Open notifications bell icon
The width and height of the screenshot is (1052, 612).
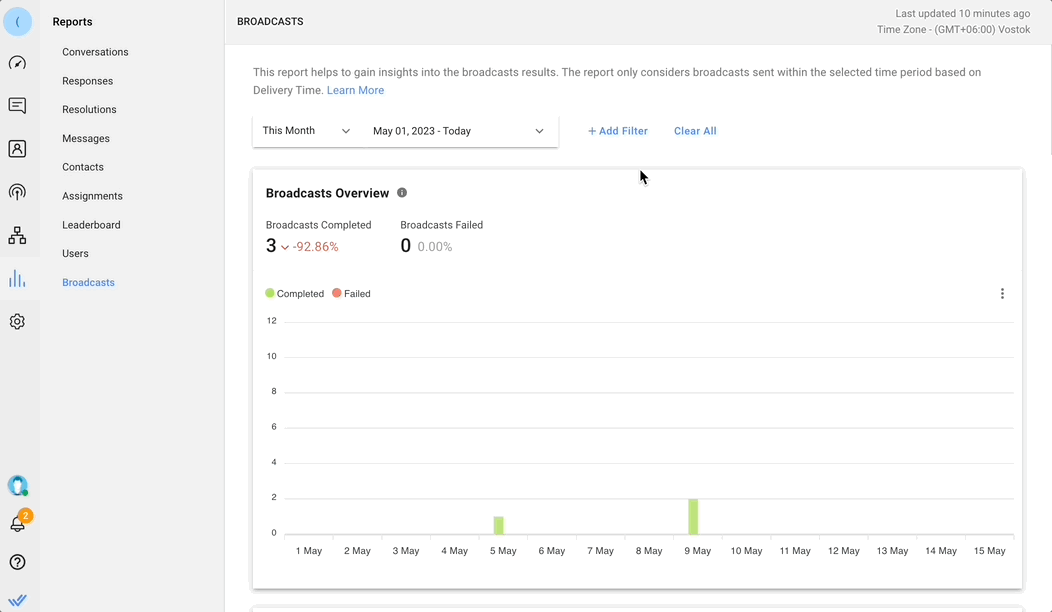[x=17, y=524]
